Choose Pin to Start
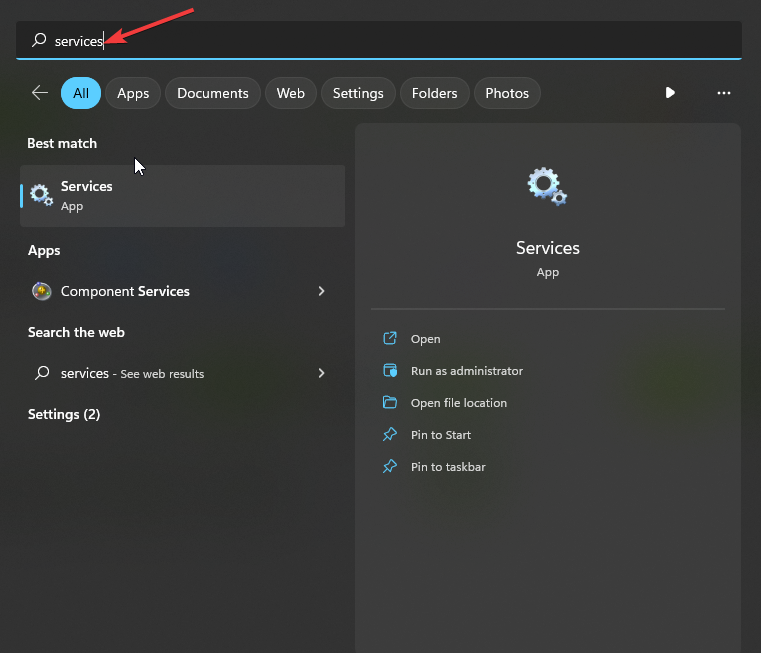This screenshot has width=761, height=653. click(x=441, y=435)
